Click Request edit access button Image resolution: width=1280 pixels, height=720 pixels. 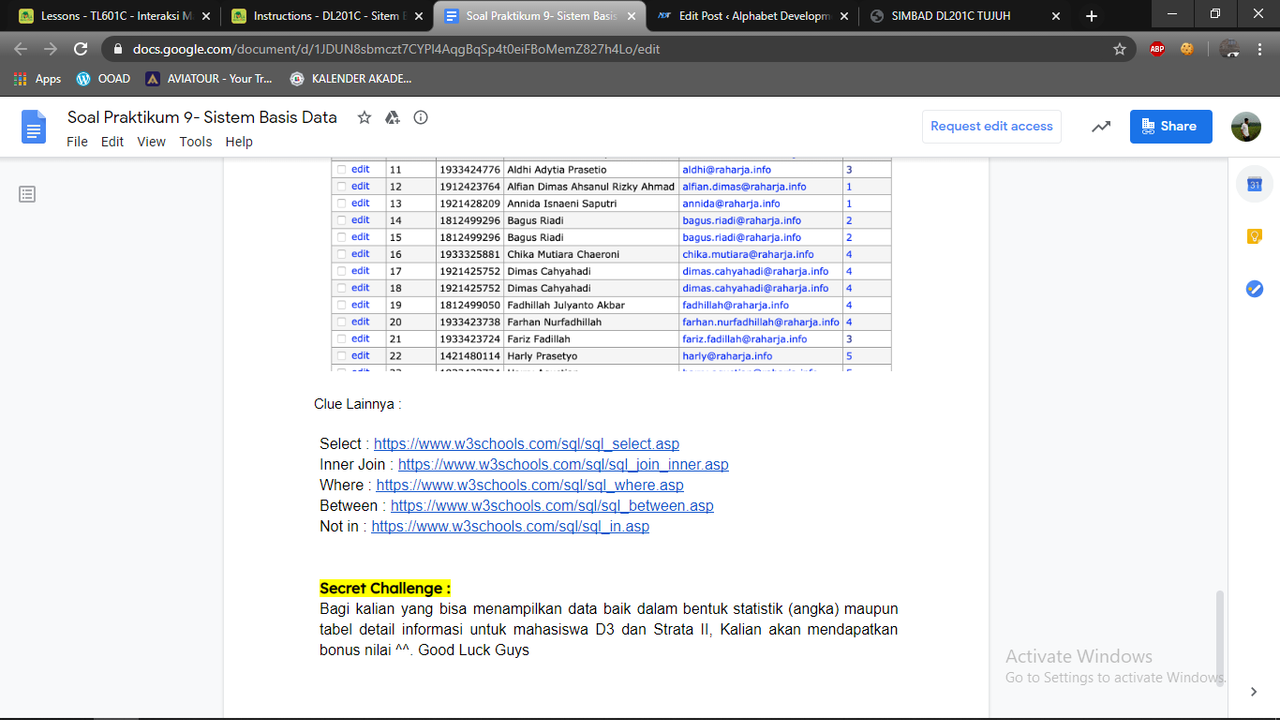click(x=991, y=126)
